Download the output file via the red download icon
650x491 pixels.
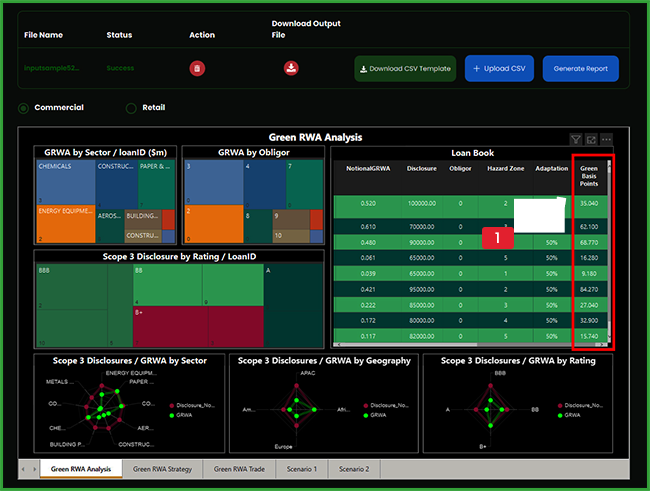(x=291, y=68)
